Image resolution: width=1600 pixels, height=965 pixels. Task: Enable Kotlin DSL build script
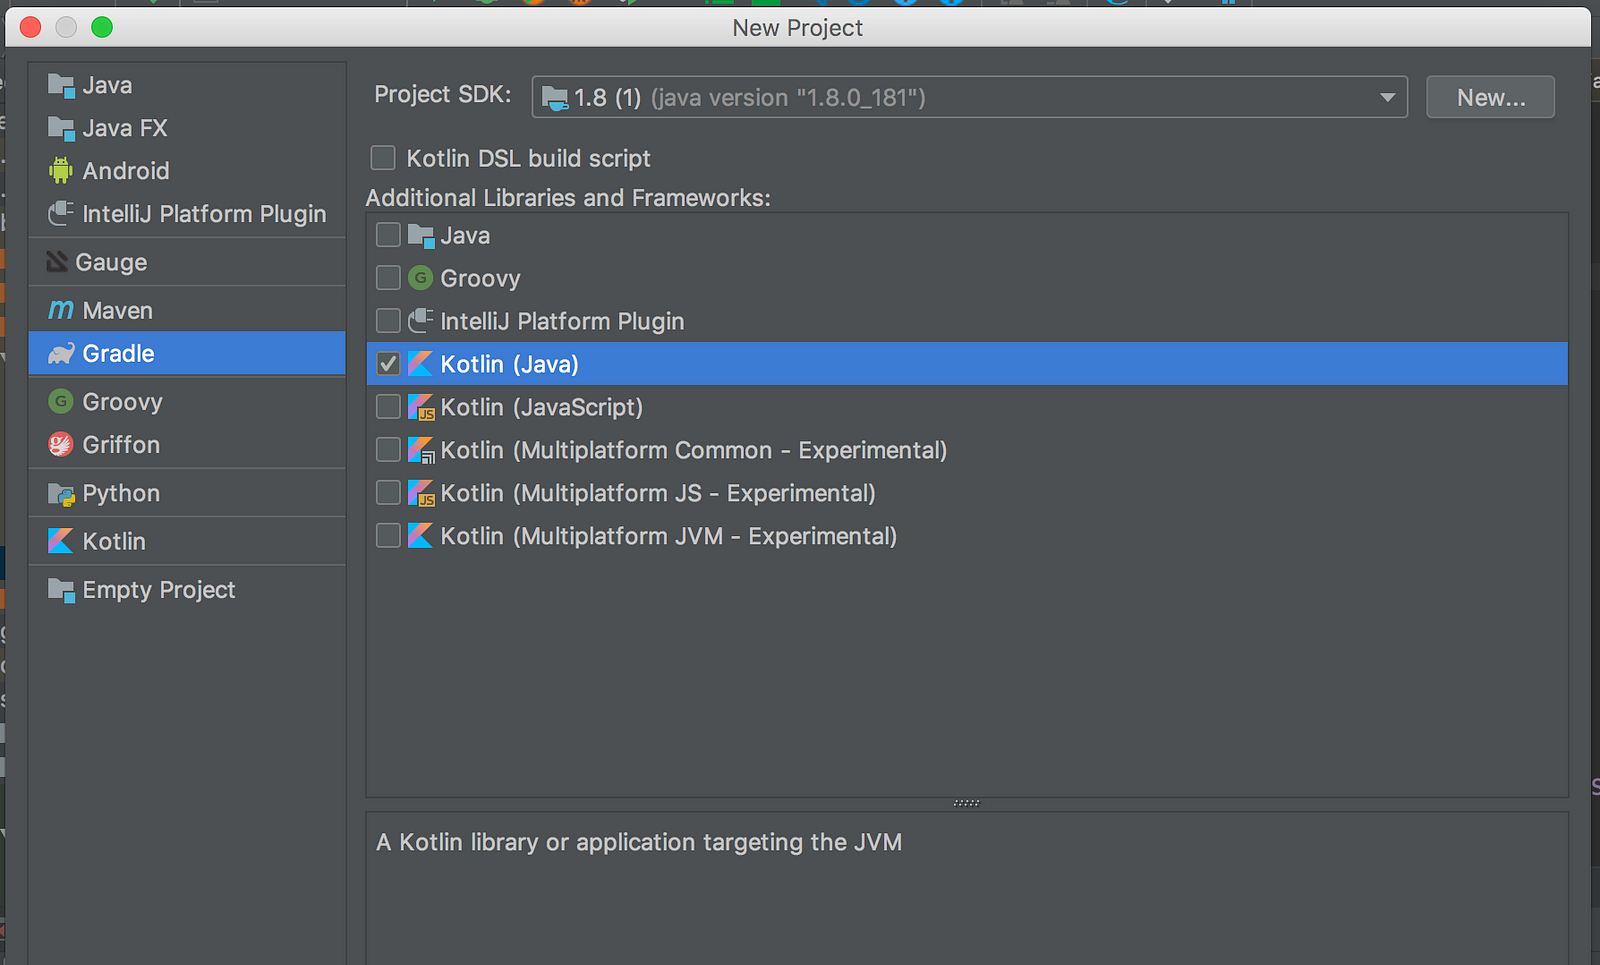[x=383, y=158]
